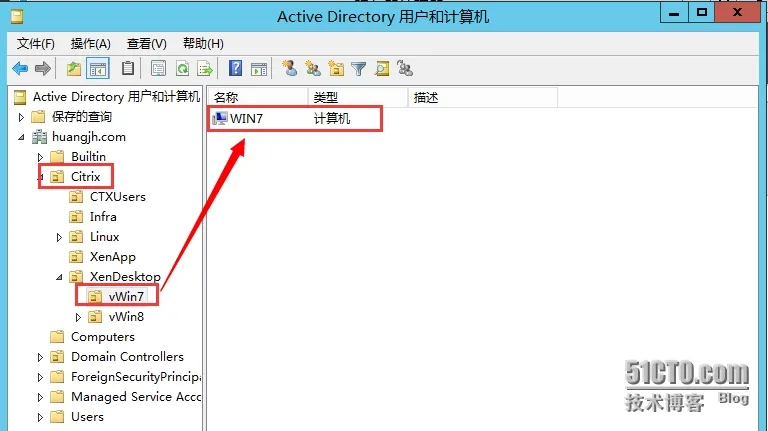Select the Builtin container

click(88, 157)
